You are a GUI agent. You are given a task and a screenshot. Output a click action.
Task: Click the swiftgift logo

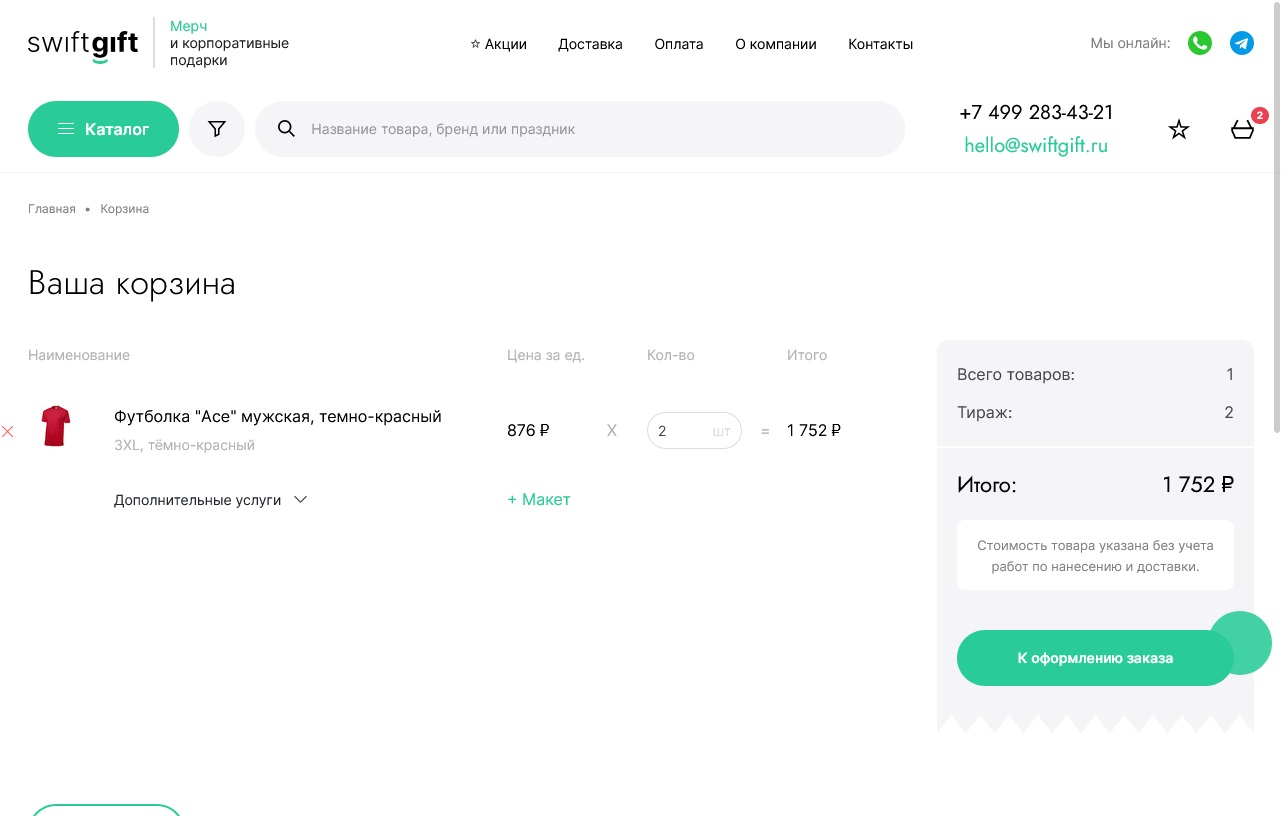[x=83, y=44]
